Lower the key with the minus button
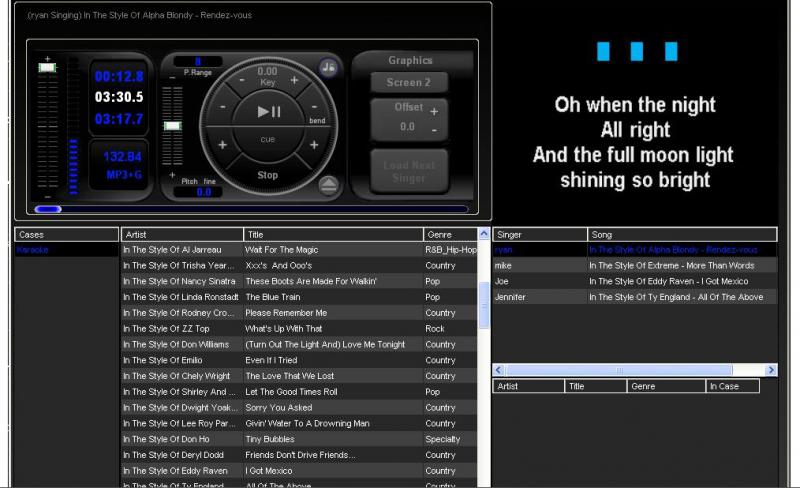Viewport: 800px width, 488px height. coord(242,80)
